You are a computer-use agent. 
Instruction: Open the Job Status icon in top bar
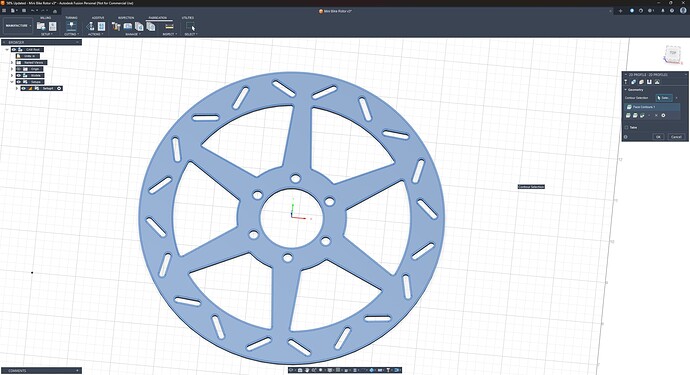click(x=650, y=11)
